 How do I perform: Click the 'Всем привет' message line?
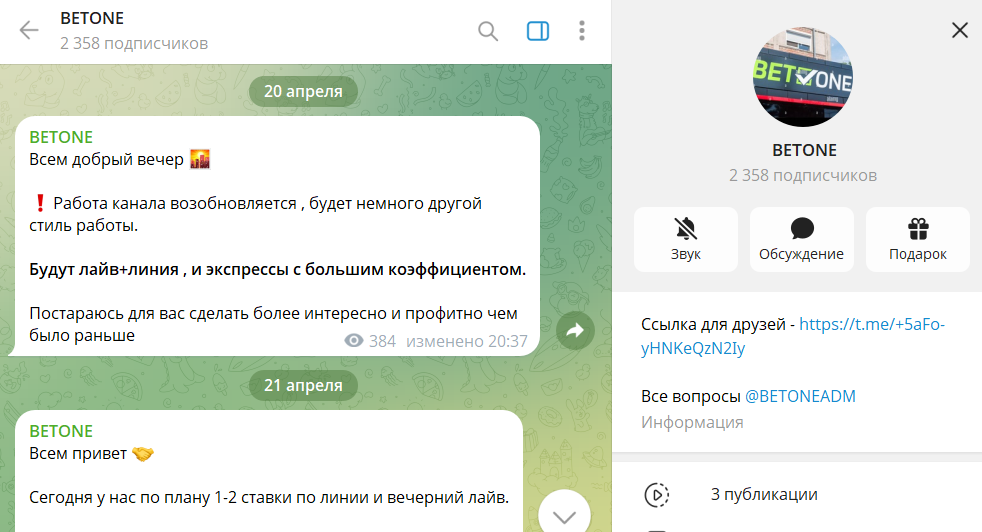coord(91,454)
